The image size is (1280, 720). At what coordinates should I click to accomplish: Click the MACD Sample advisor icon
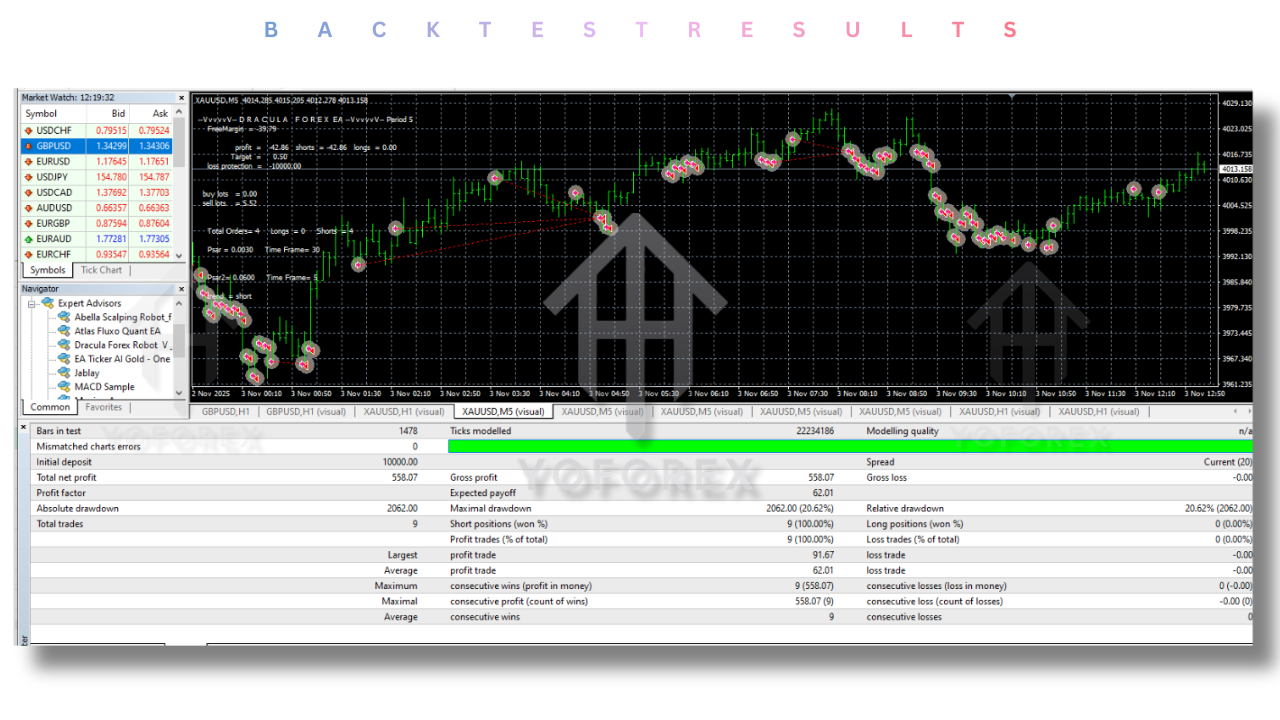click(x=64, y=387)
